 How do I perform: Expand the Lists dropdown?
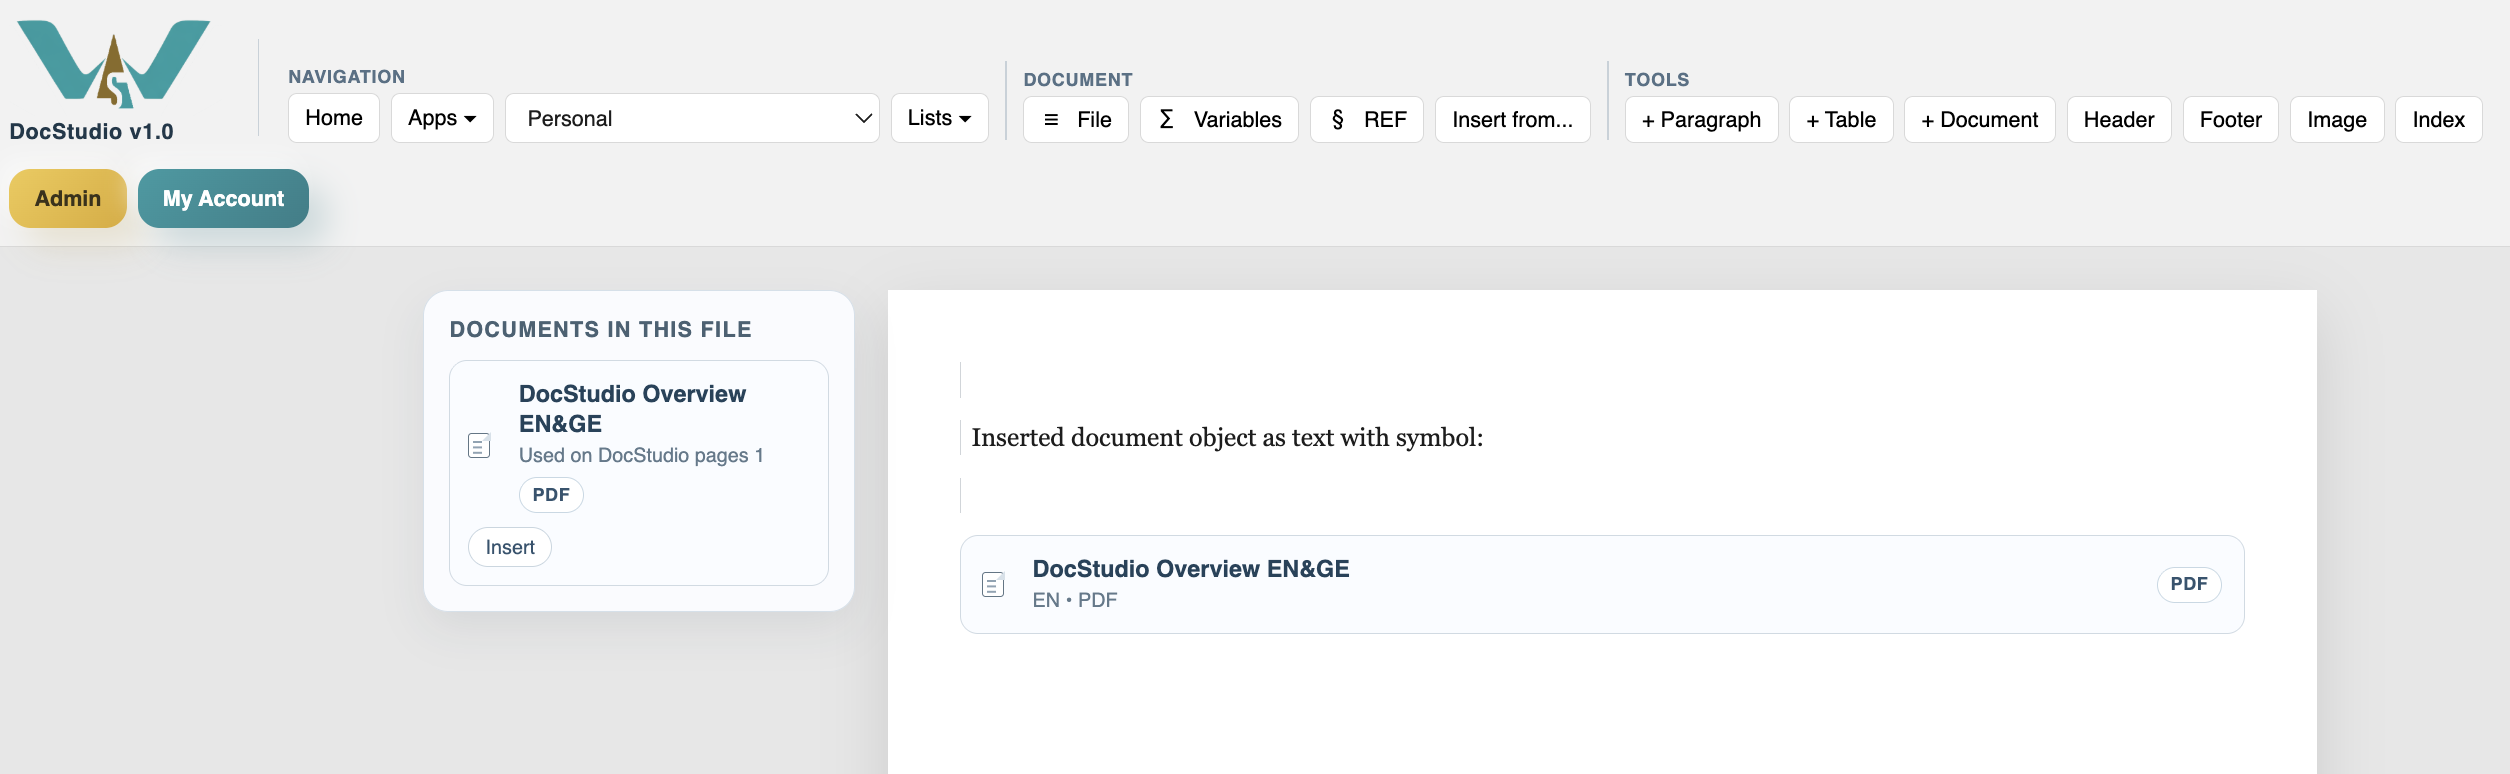tap(940, 118)
